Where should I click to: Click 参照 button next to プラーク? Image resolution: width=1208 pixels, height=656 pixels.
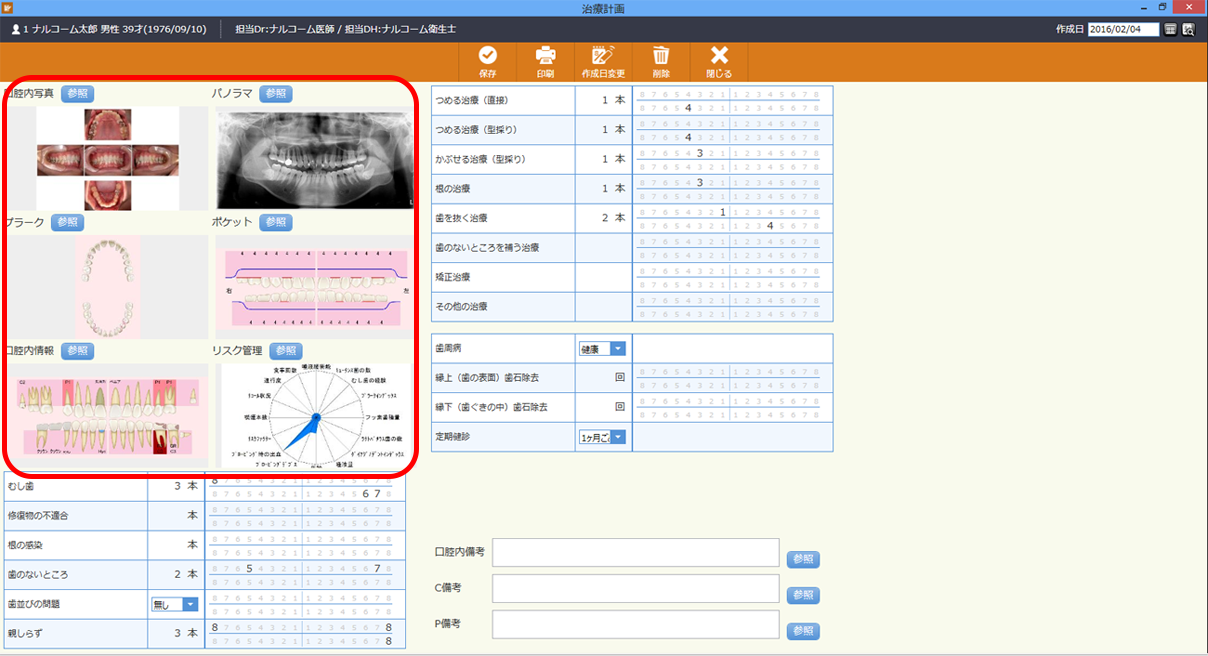(67, 222)
